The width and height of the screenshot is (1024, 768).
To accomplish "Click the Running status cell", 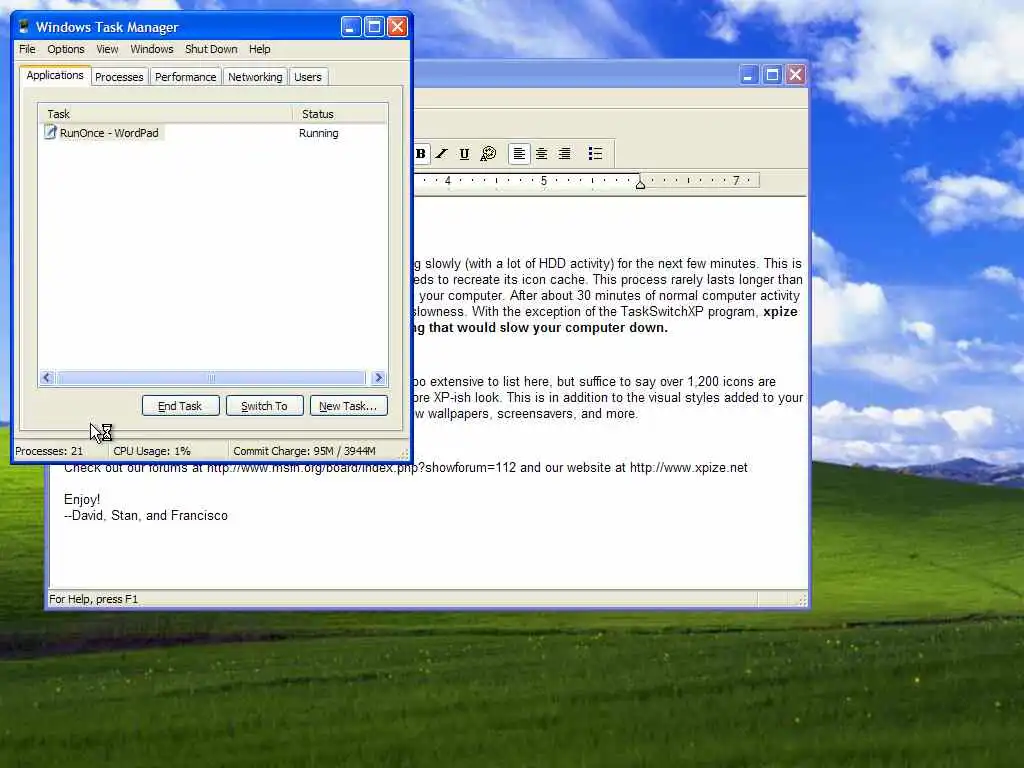I will 319,133.
